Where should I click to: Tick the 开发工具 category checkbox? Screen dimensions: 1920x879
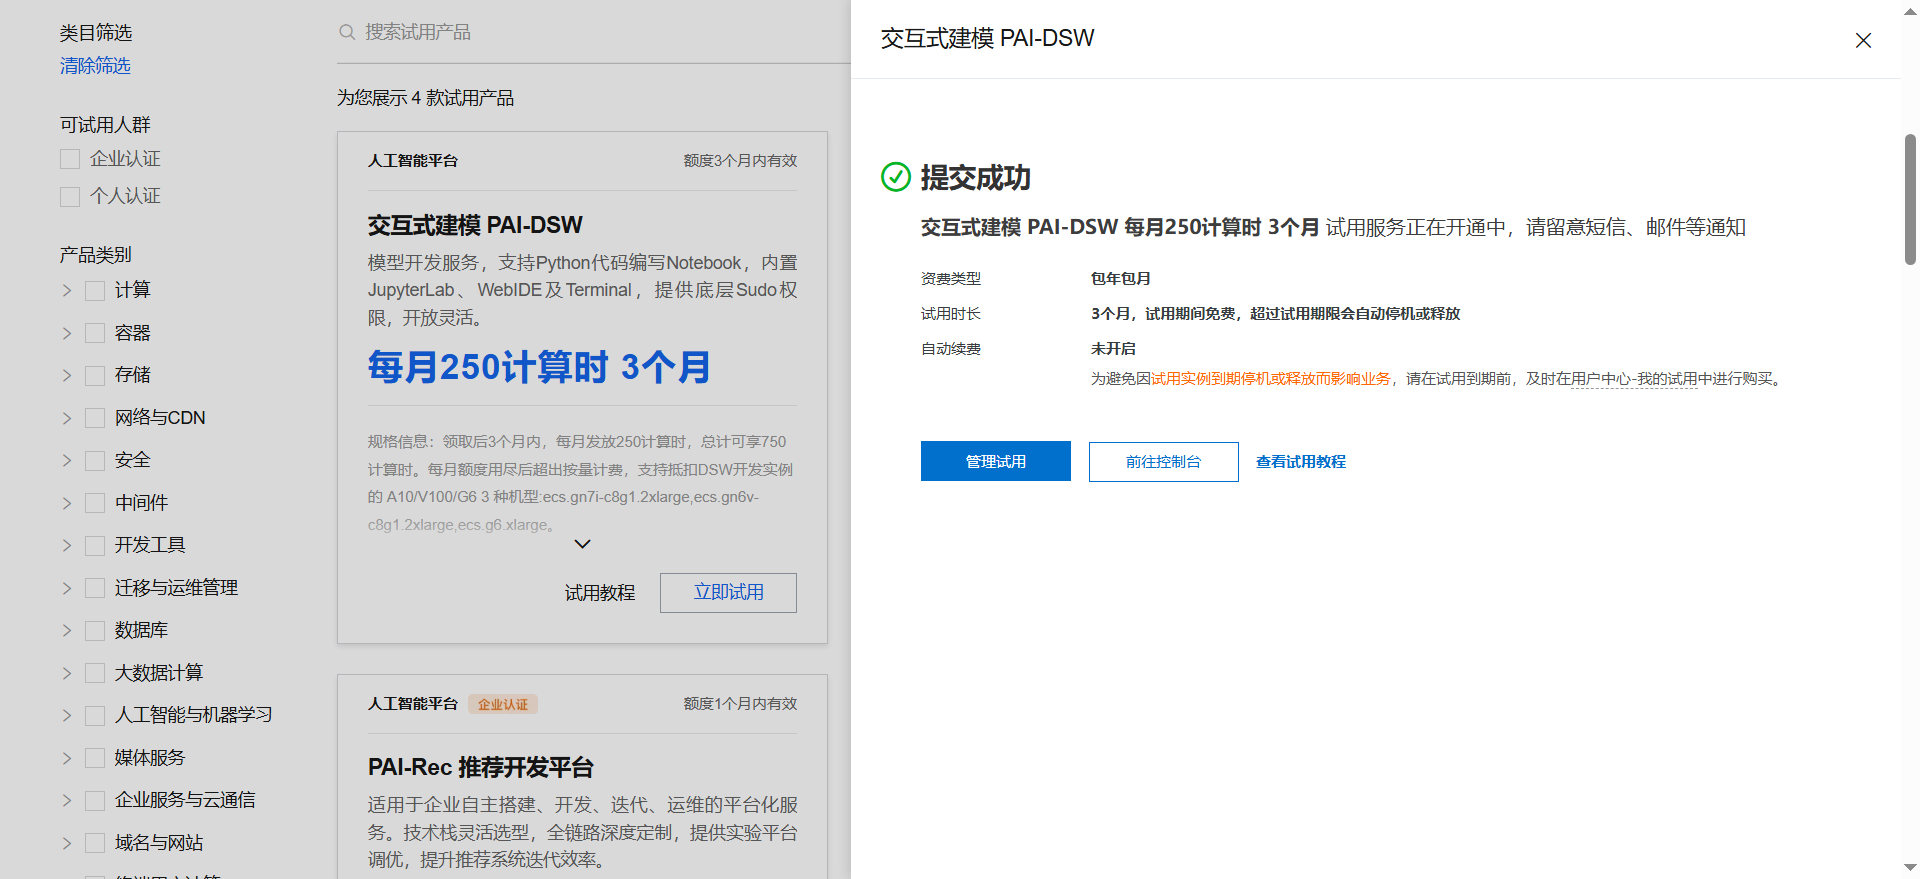[x=95, y=545]
